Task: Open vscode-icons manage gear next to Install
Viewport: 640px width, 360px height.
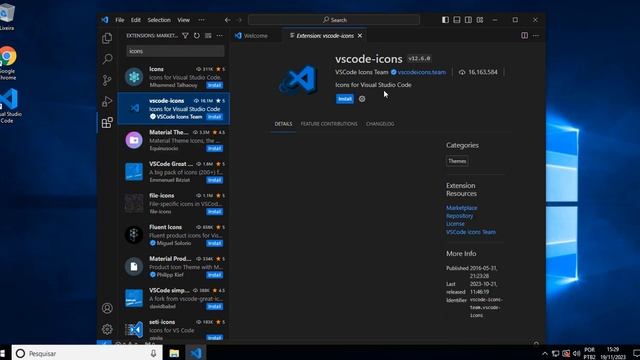Action: click(x=362, y=99)
